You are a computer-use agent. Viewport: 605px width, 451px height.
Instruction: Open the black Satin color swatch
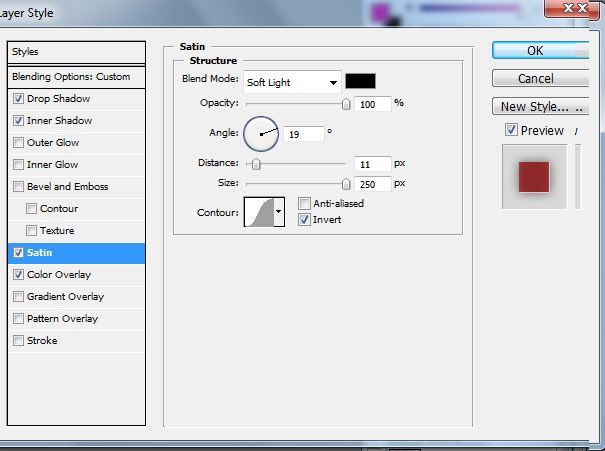pyautogui.click(x=360, y=82)
